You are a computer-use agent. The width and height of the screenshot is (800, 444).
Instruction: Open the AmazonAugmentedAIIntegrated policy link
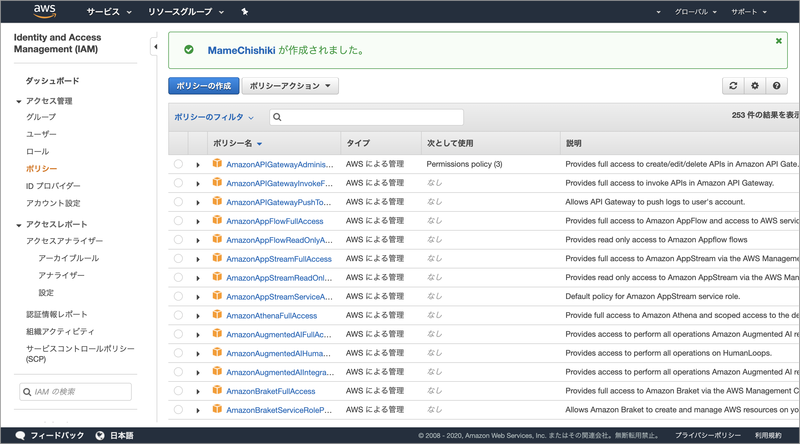tap(280, 372)
